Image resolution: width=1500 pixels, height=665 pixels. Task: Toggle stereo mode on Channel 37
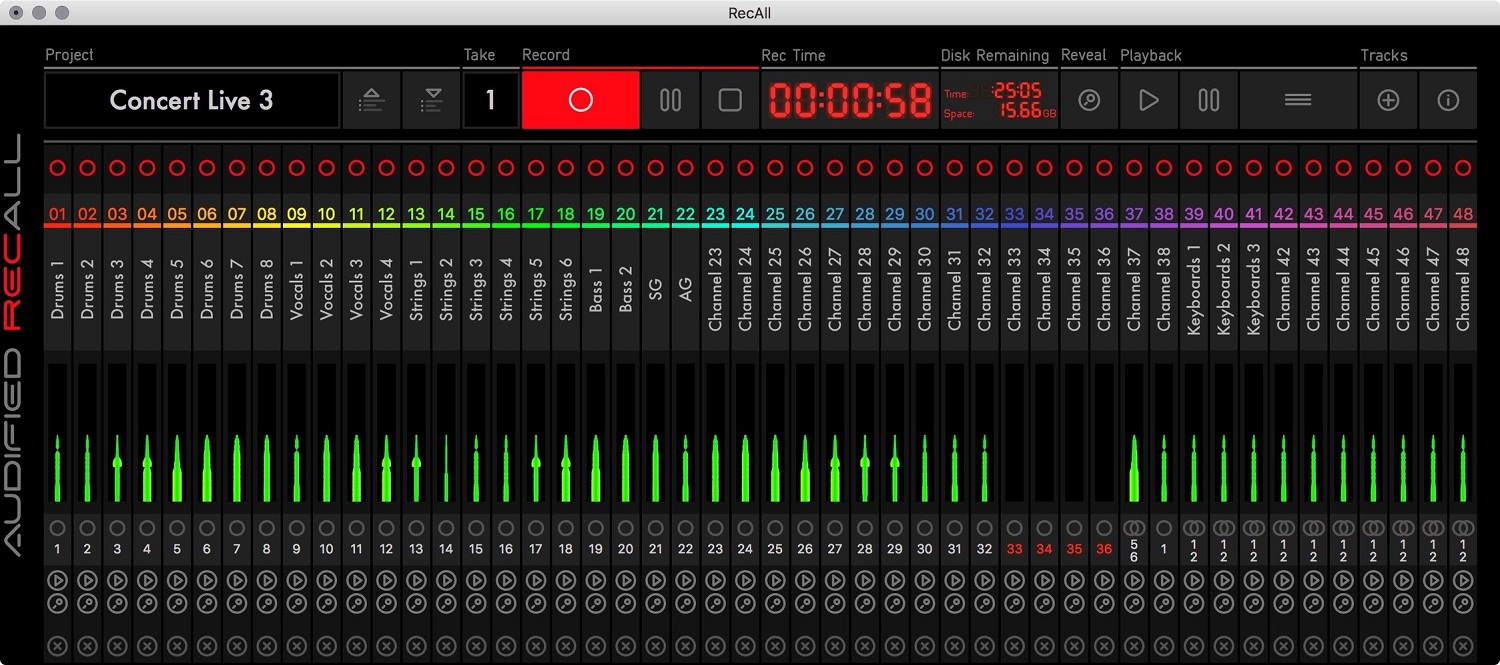(x=1134, y=528)
